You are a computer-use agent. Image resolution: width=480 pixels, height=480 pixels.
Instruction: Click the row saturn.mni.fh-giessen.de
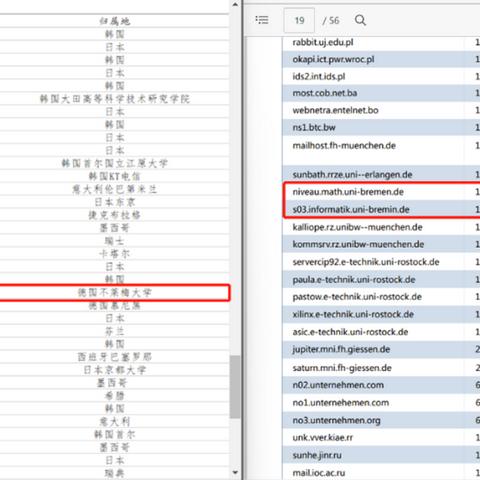[381, 368]
